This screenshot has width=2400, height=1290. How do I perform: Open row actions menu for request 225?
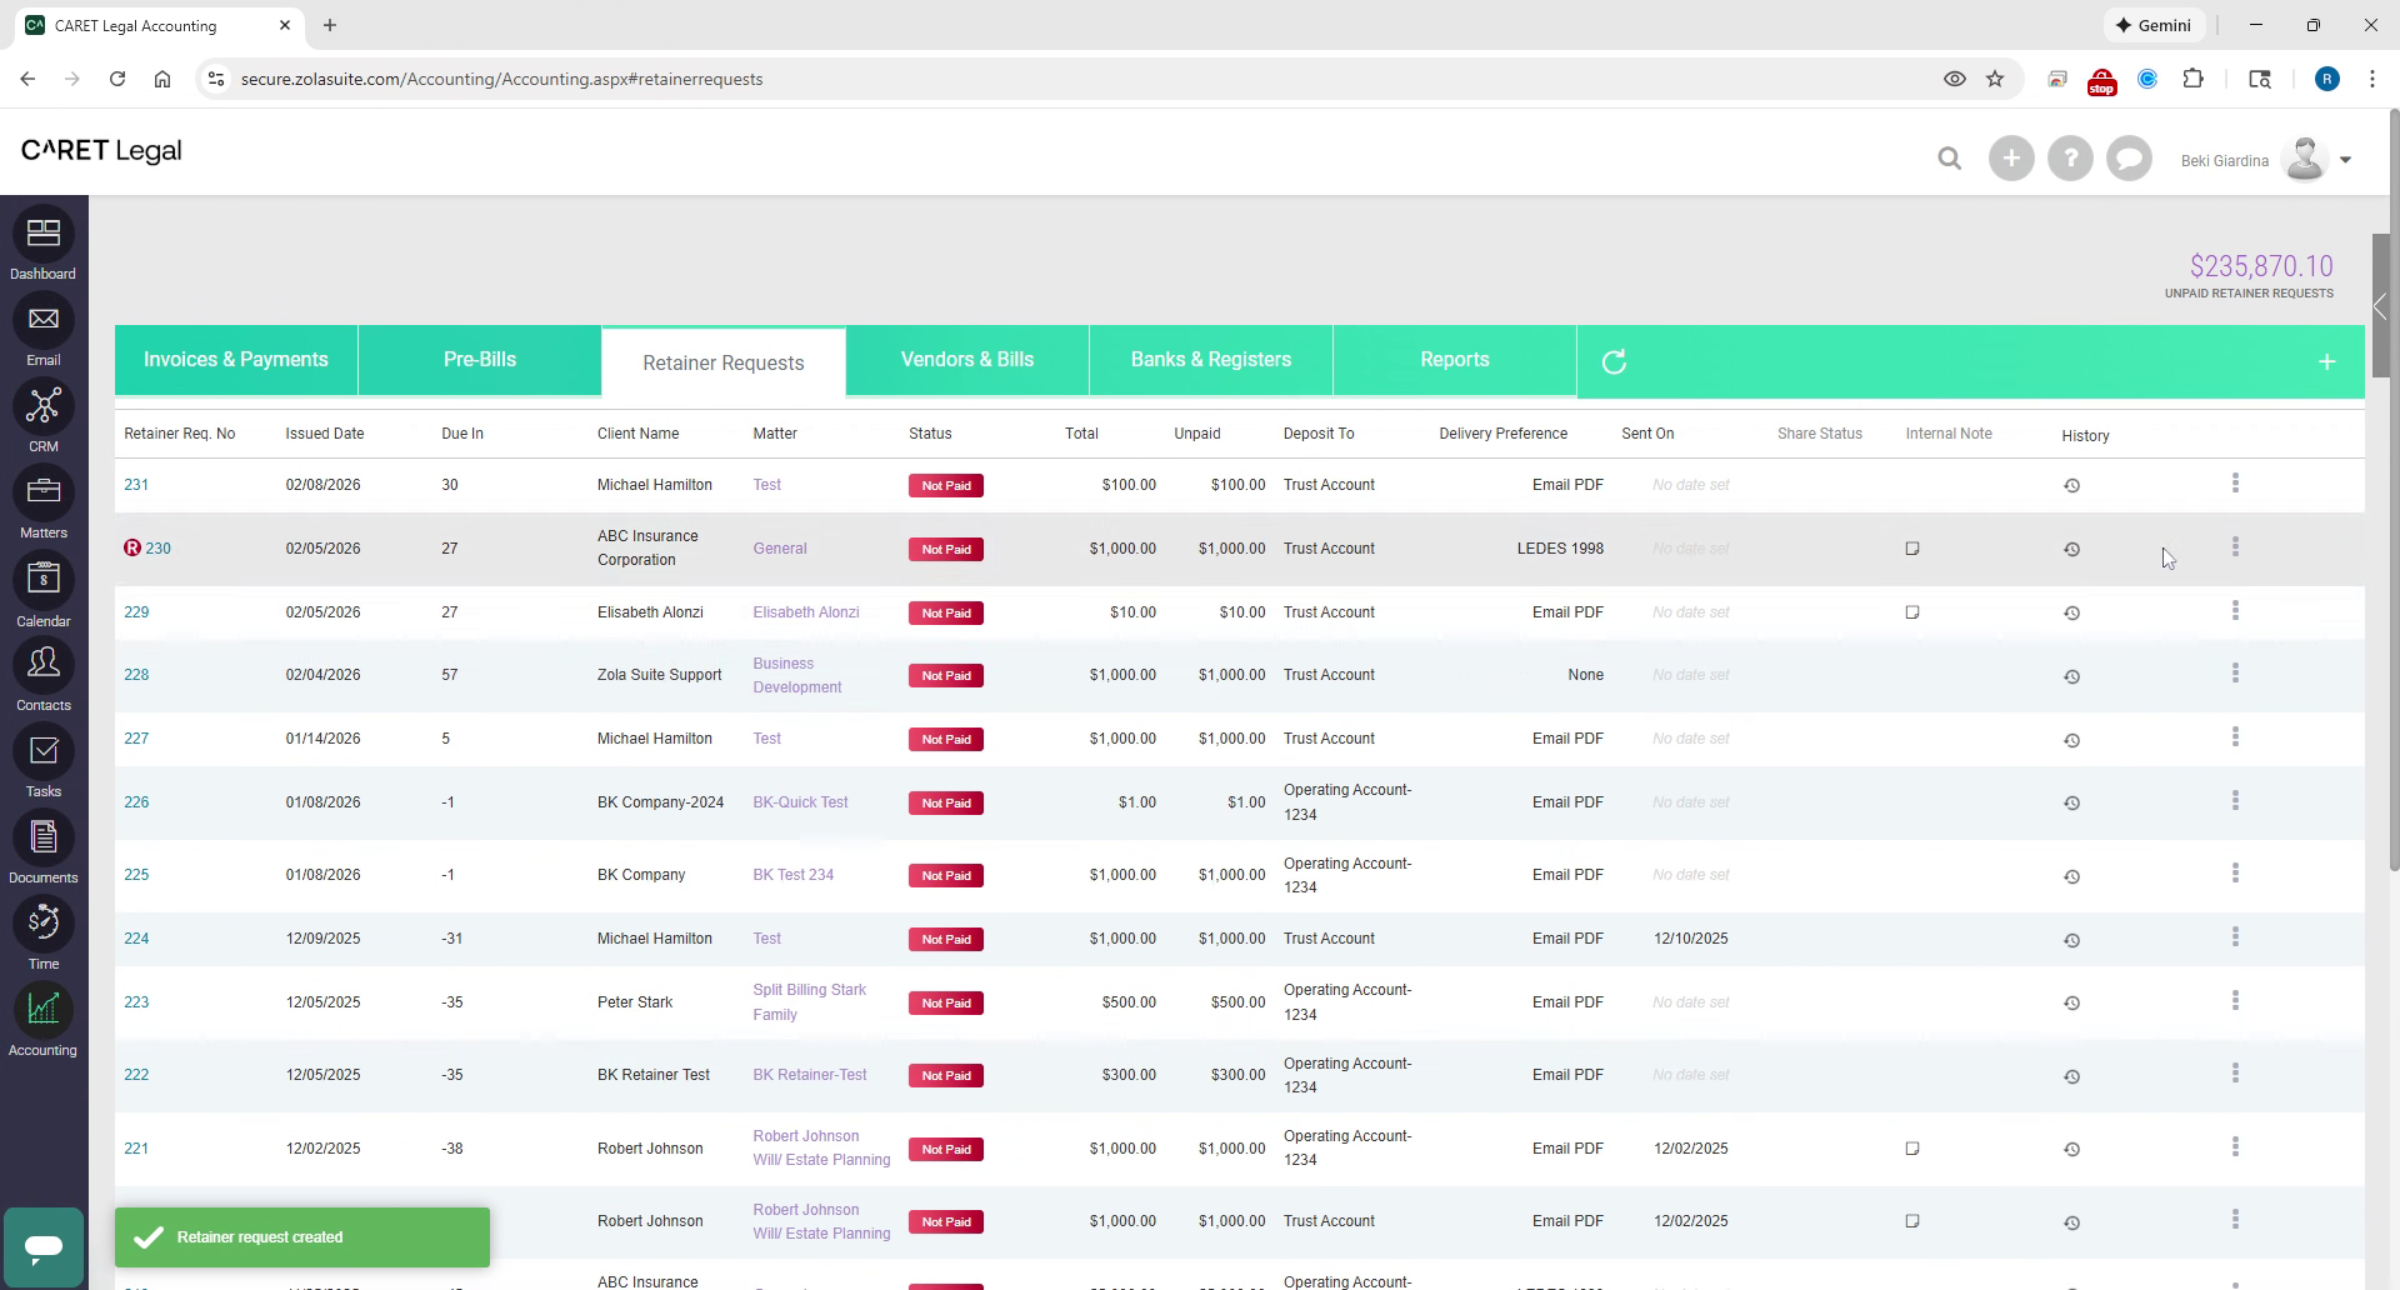coord(2235,874)
